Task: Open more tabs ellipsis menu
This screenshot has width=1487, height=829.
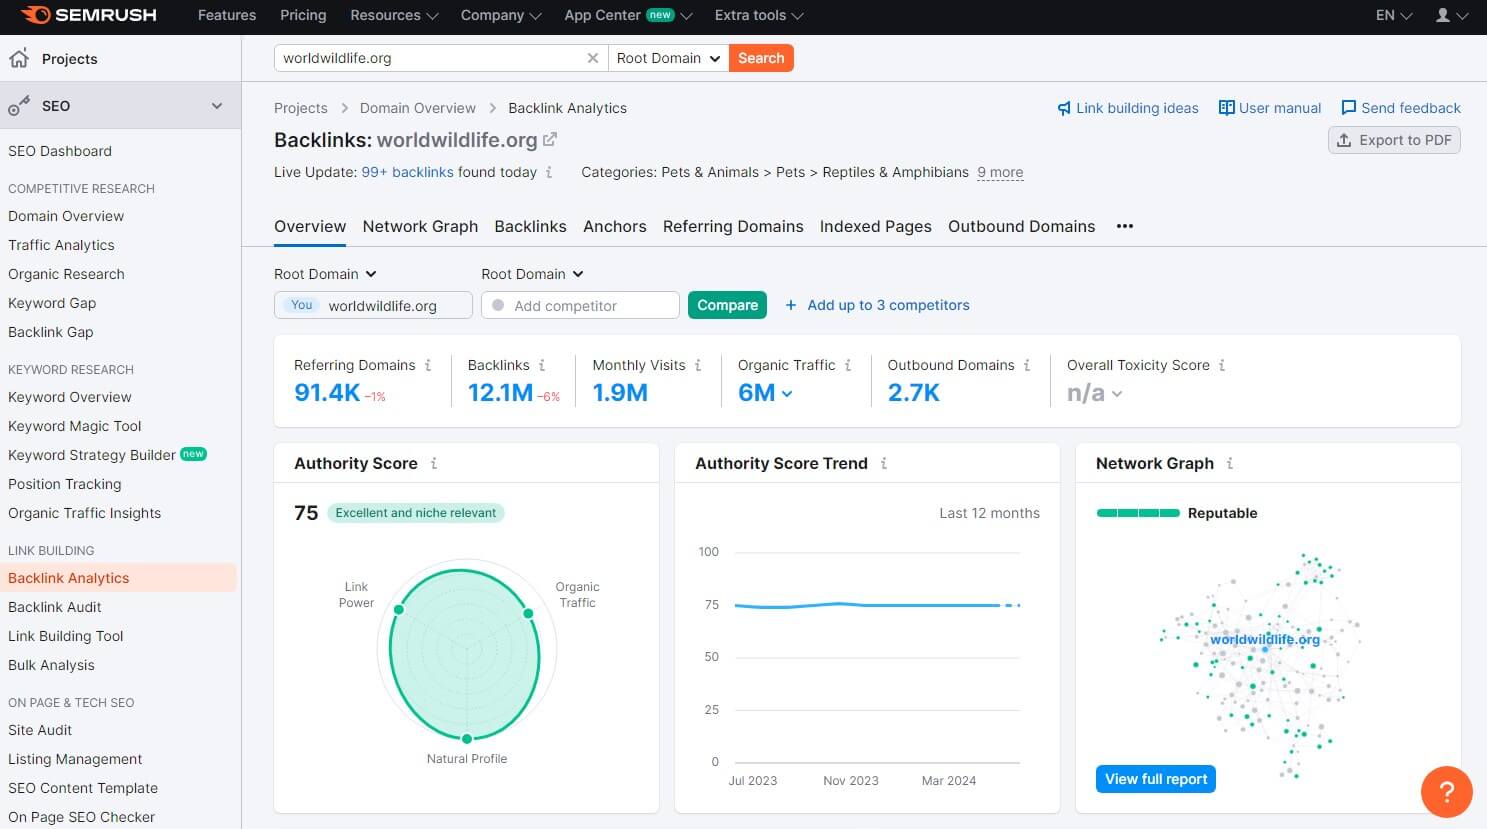Action: coord(1125,226)
